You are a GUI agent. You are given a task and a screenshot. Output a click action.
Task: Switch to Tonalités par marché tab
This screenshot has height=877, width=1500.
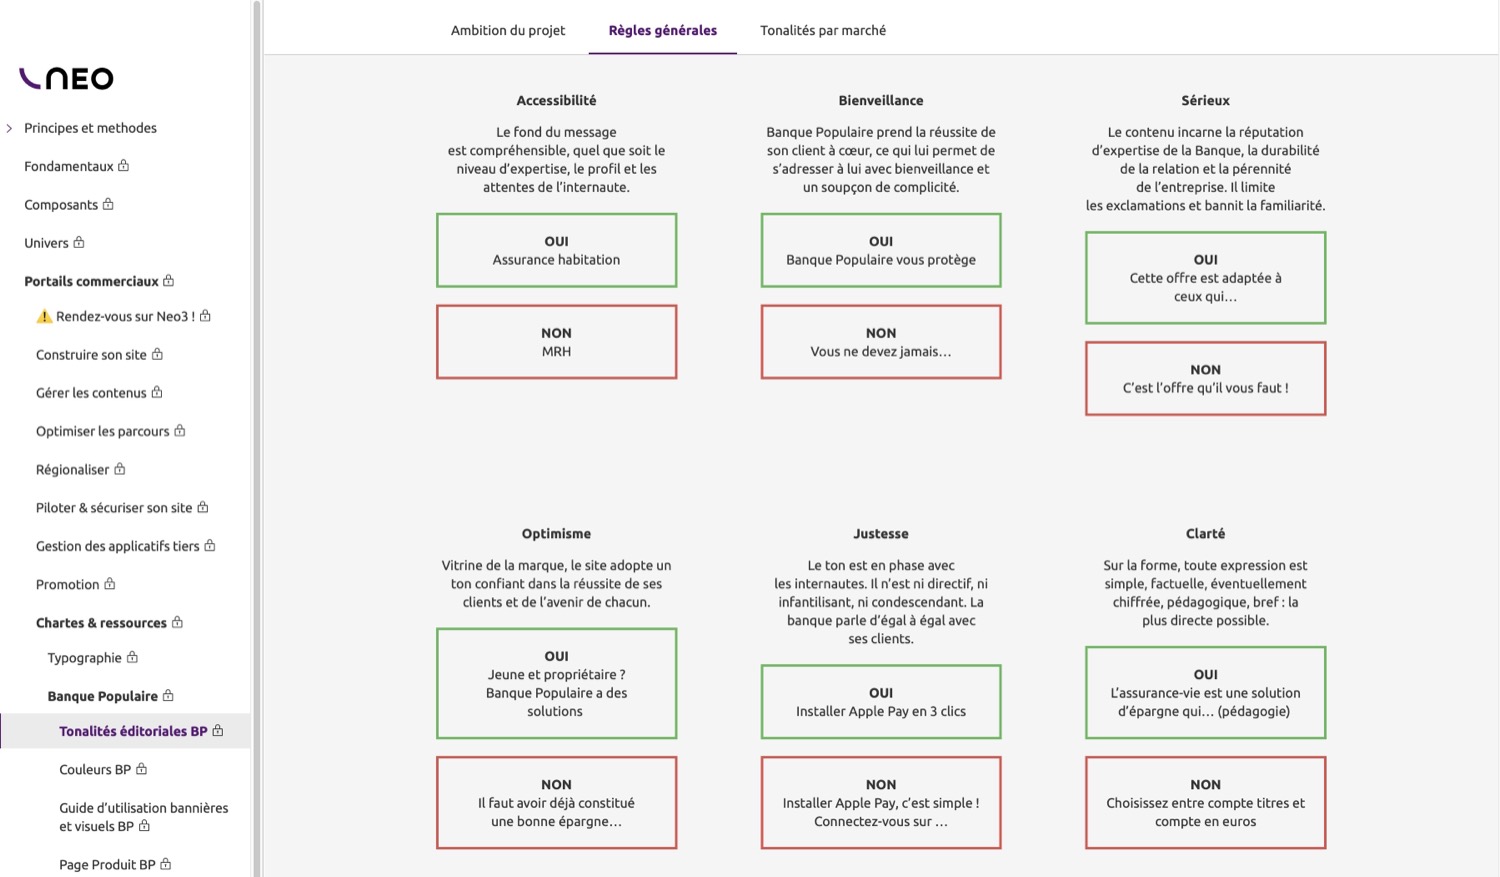(x=823, y=30)
